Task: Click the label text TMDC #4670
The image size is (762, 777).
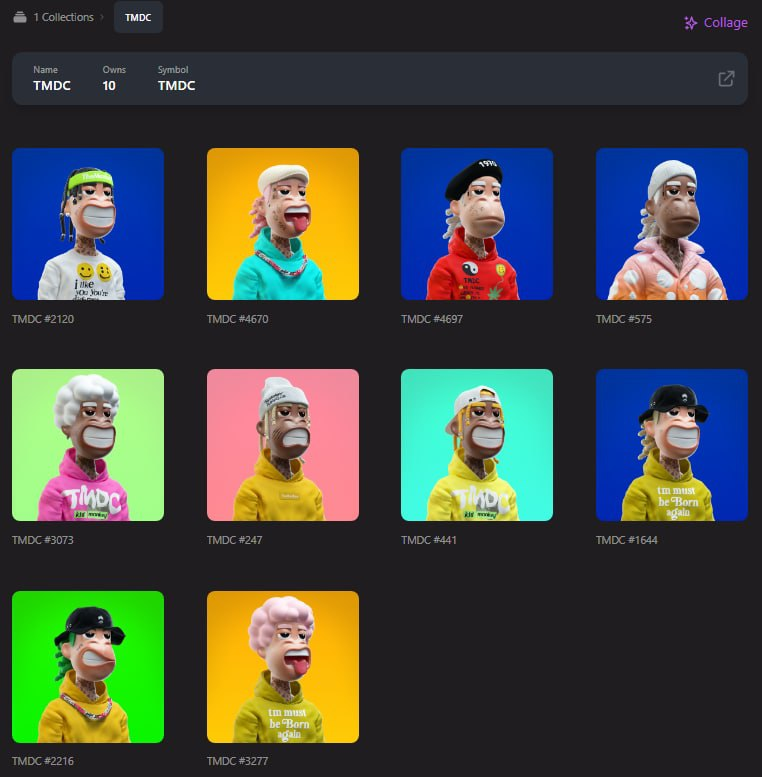Action: coord(238,319)
